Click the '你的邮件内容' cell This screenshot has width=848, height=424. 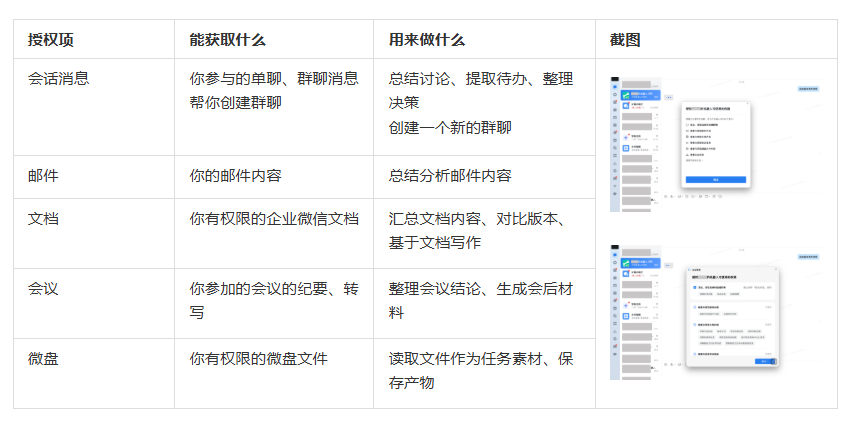pyautogui.click(x=274, y=177)
